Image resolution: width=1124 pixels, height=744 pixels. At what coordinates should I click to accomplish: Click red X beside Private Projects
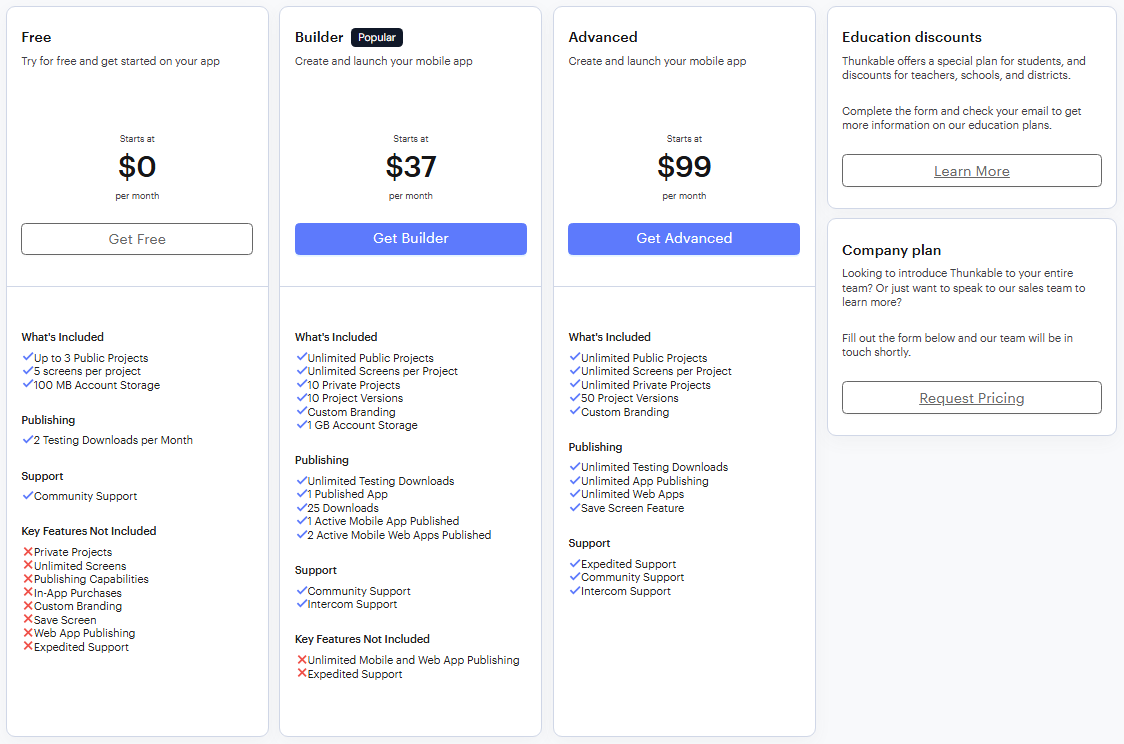click(x=28, y=551)
